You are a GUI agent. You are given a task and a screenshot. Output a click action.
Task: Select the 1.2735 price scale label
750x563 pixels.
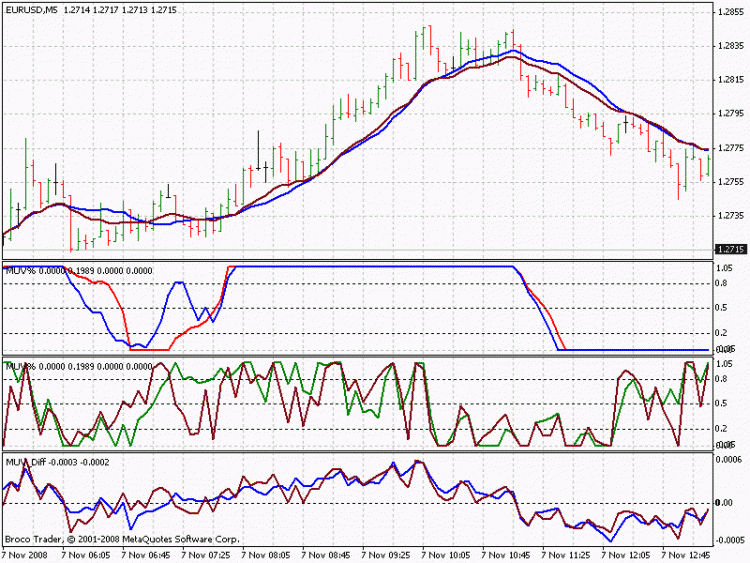coord(731,216)
